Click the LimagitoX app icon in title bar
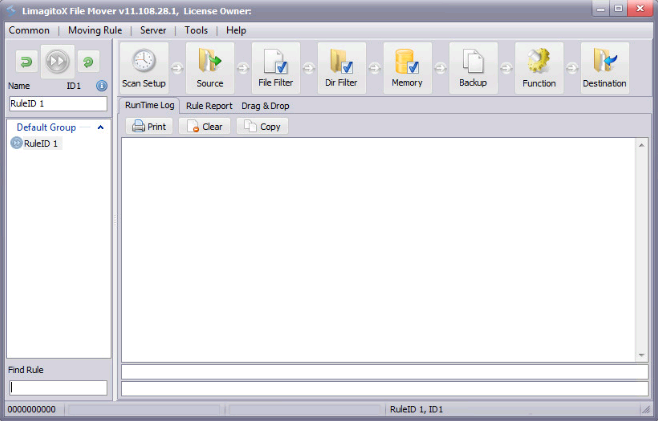This screenshot has height=421, width=658. click(11, 10)
